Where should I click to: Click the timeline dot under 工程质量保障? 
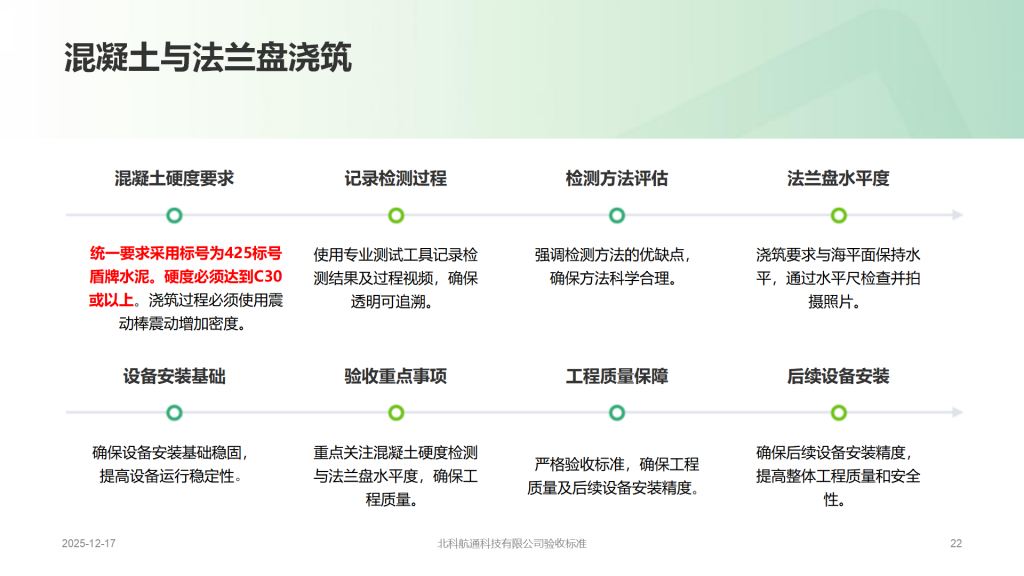(x=617, y=412)
